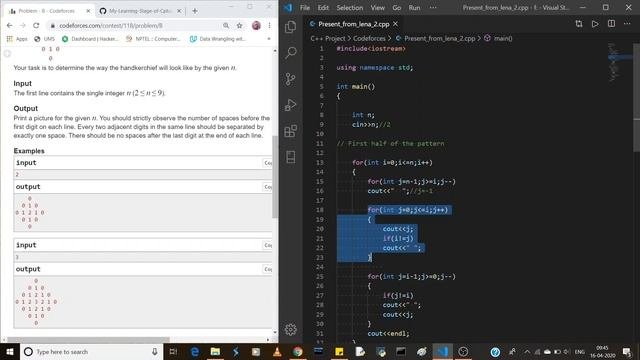Open the View menu in VS Code
Image resolution: width=640 pixels, height=360 pixels.
click(x=378, y=7)
